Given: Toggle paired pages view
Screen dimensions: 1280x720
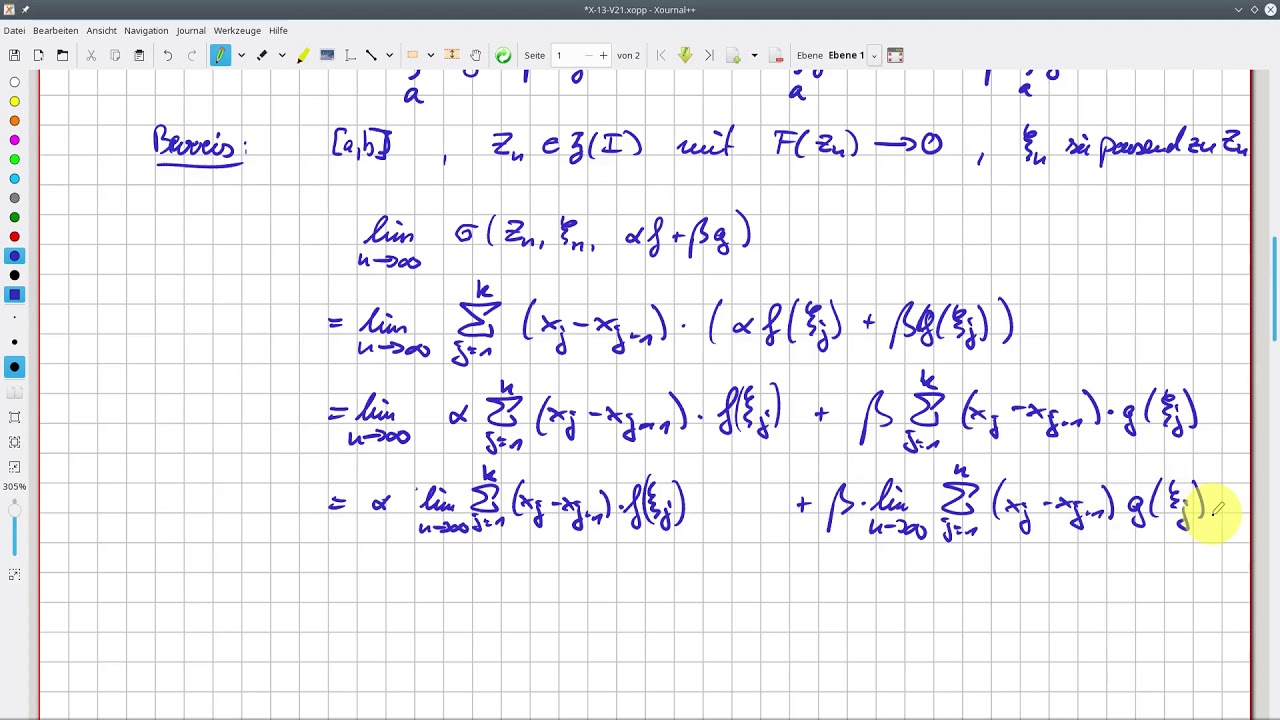Looking at the screenshot, I should [x=14, y=394].
